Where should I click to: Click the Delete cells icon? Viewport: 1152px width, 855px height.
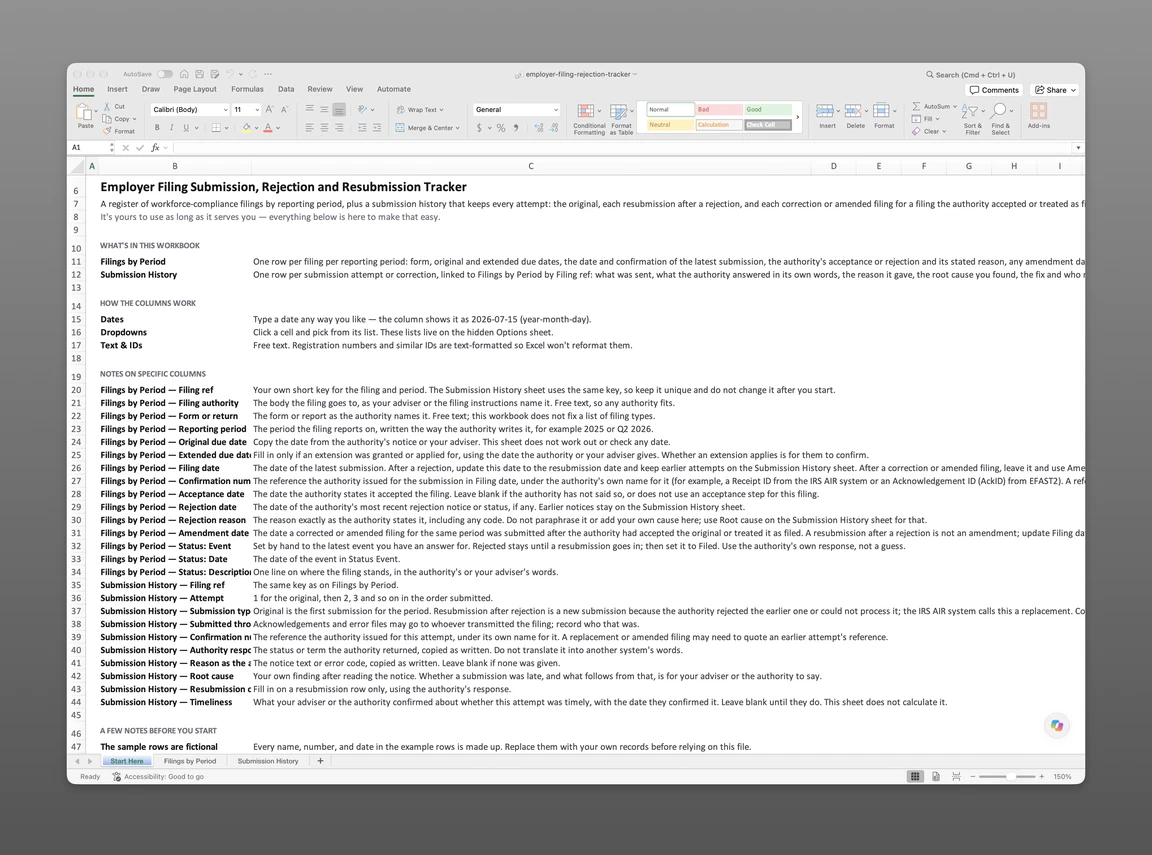click(x=853, y=111)
